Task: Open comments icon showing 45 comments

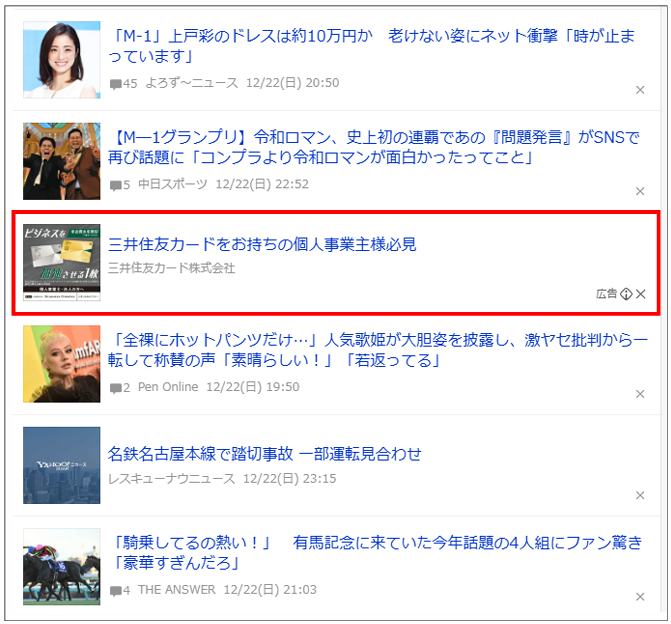Action: pyautogui.click(x=116, y=84)
